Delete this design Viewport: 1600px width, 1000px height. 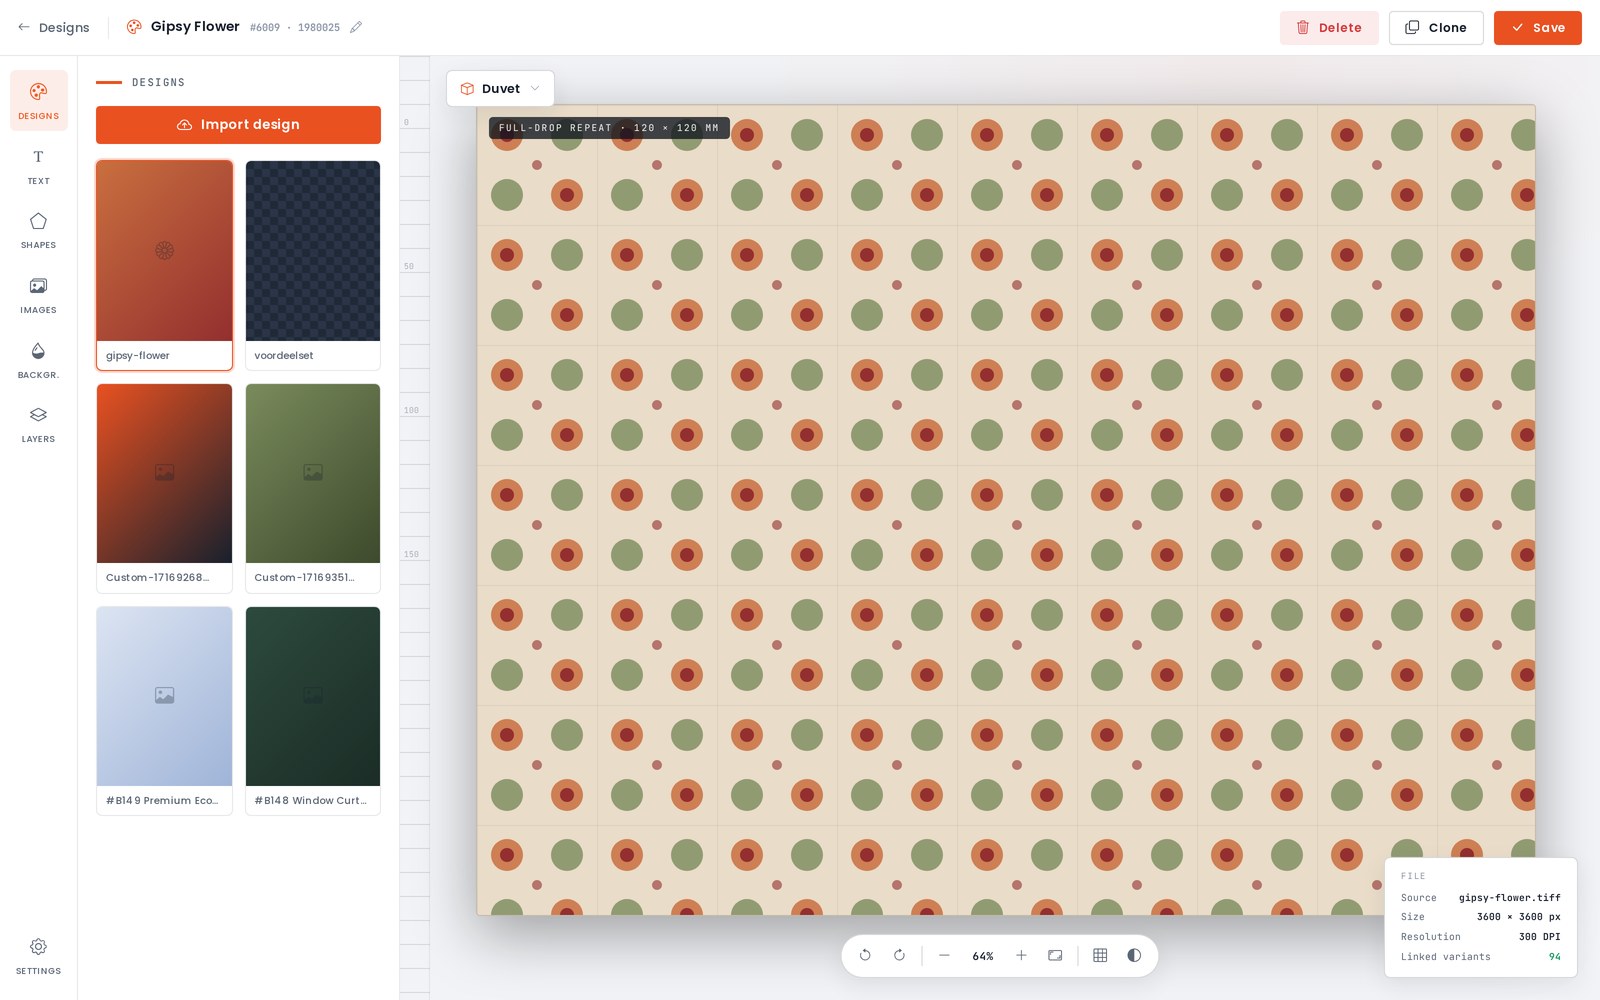click(x=1329, y=28)
